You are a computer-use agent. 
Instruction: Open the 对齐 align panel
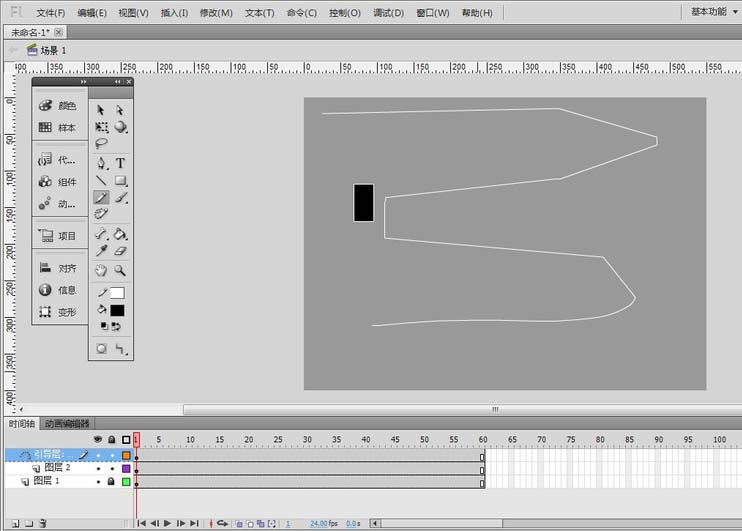[x=57, y=268]
